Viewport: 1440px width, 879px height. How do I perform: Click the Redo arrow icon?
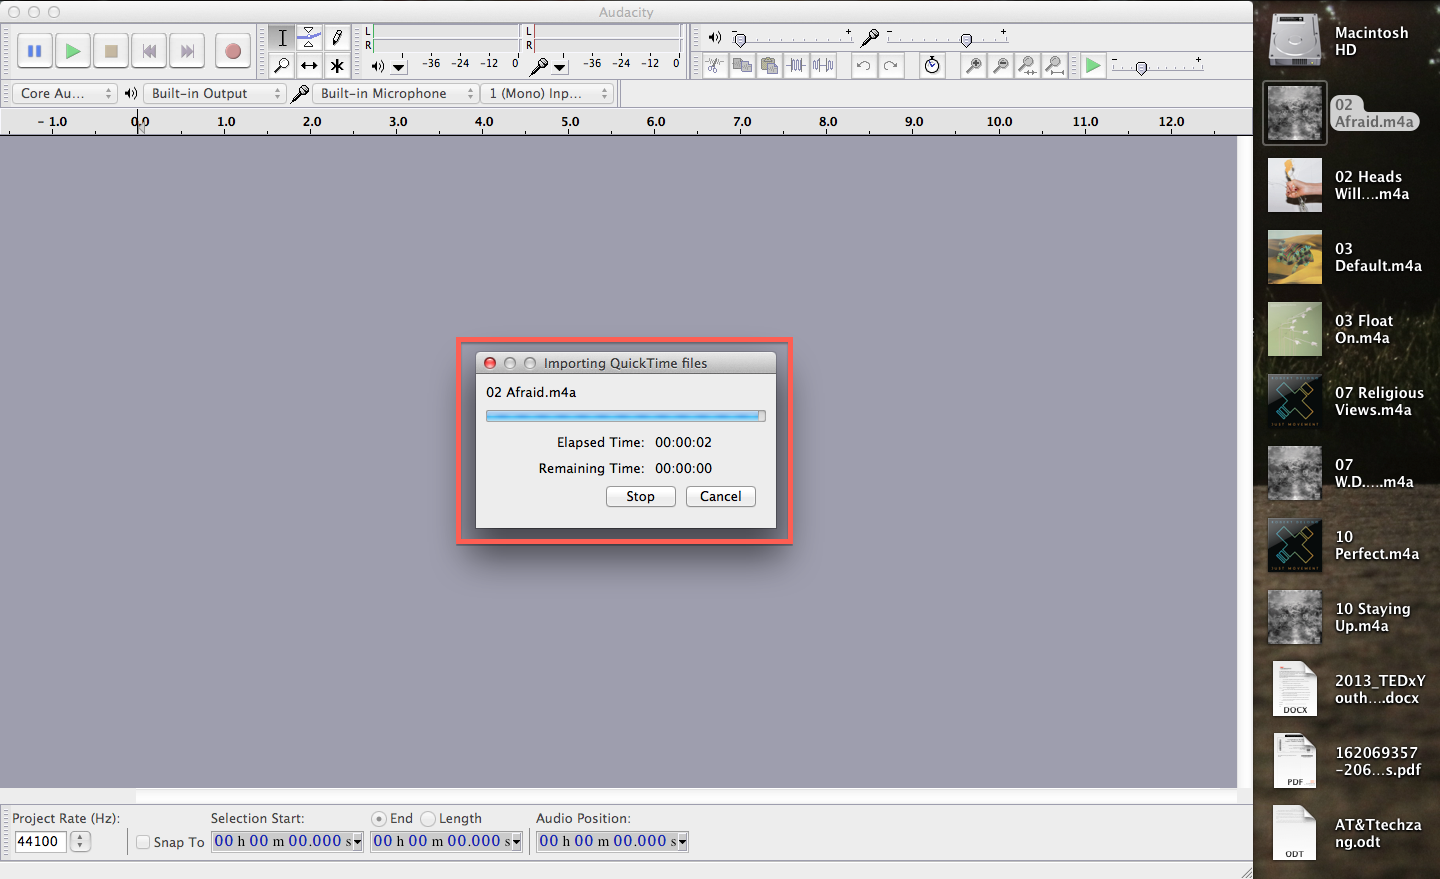point(890,66)
